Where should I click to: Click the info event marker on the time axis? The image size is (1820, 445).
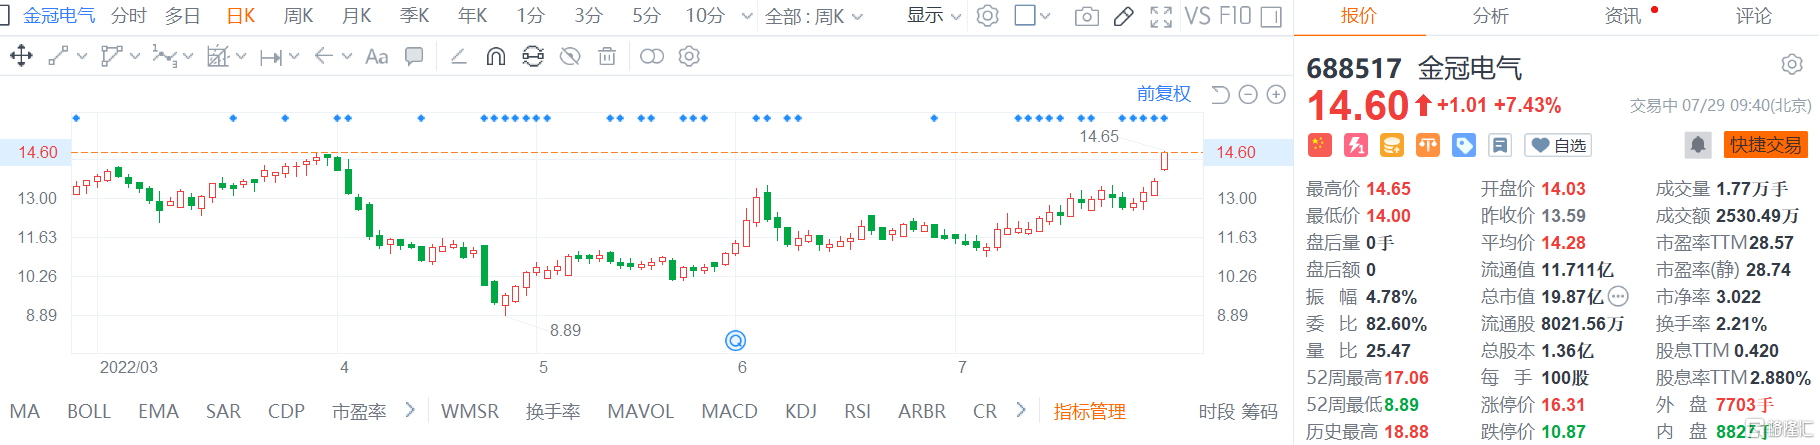click(735, 341)
